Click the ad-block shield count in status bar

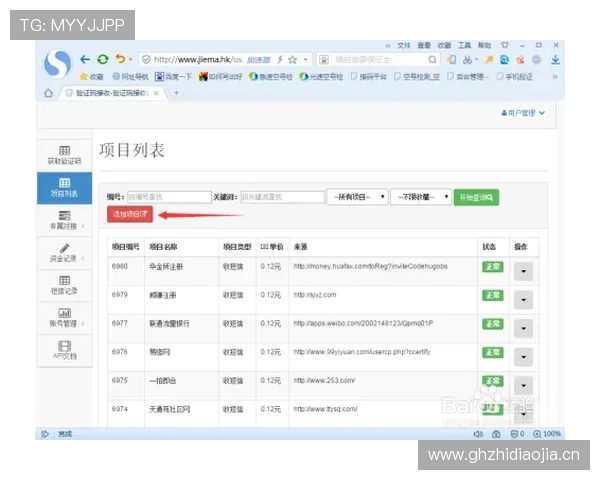pos(517,434)
